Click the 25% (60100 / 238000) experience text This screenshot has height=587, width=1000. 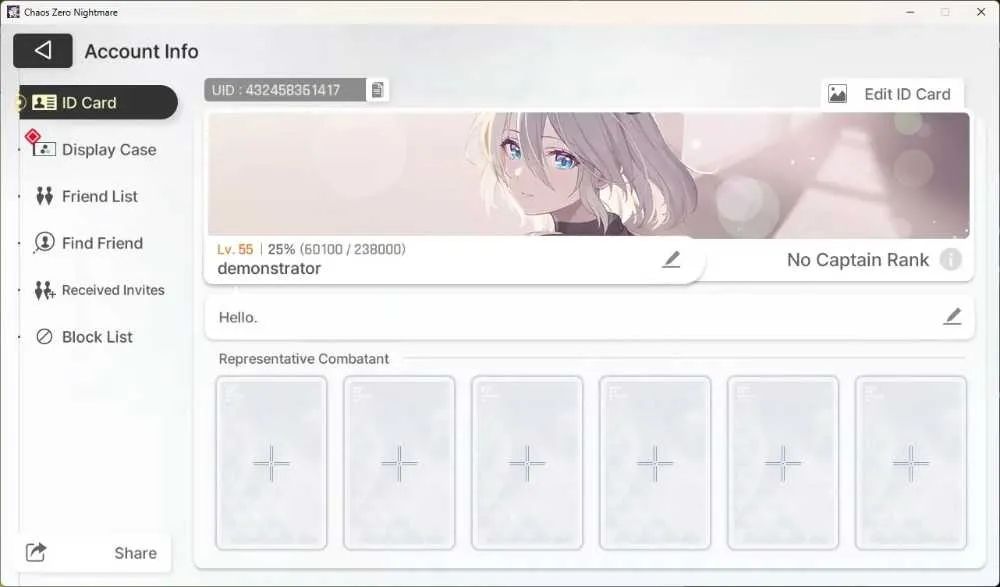(x=337, y=249)
